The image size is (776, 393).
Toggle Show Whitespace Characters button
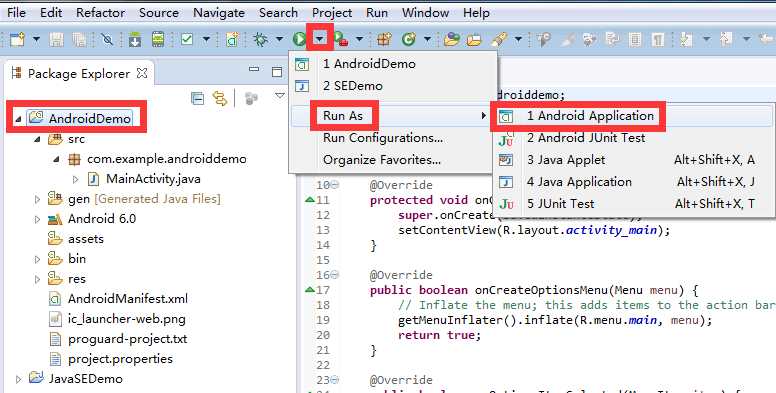pos(658,39)
